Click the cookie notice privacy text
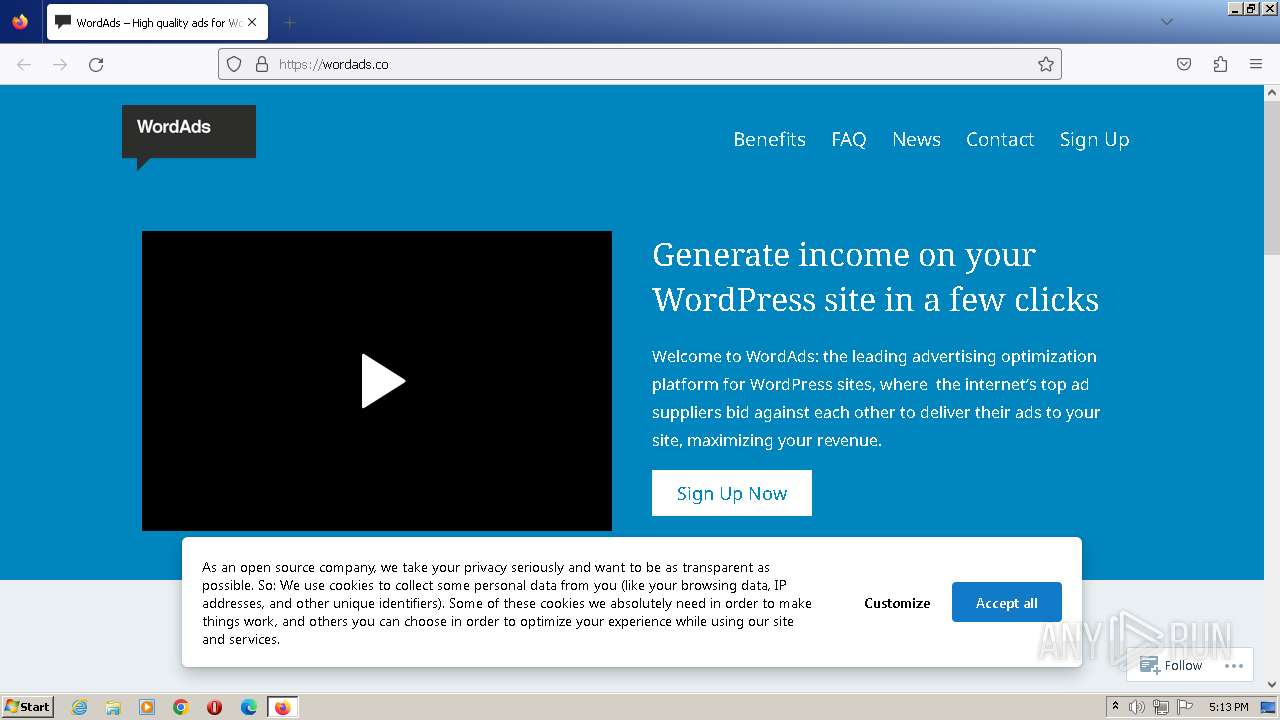 pos(507,603)
